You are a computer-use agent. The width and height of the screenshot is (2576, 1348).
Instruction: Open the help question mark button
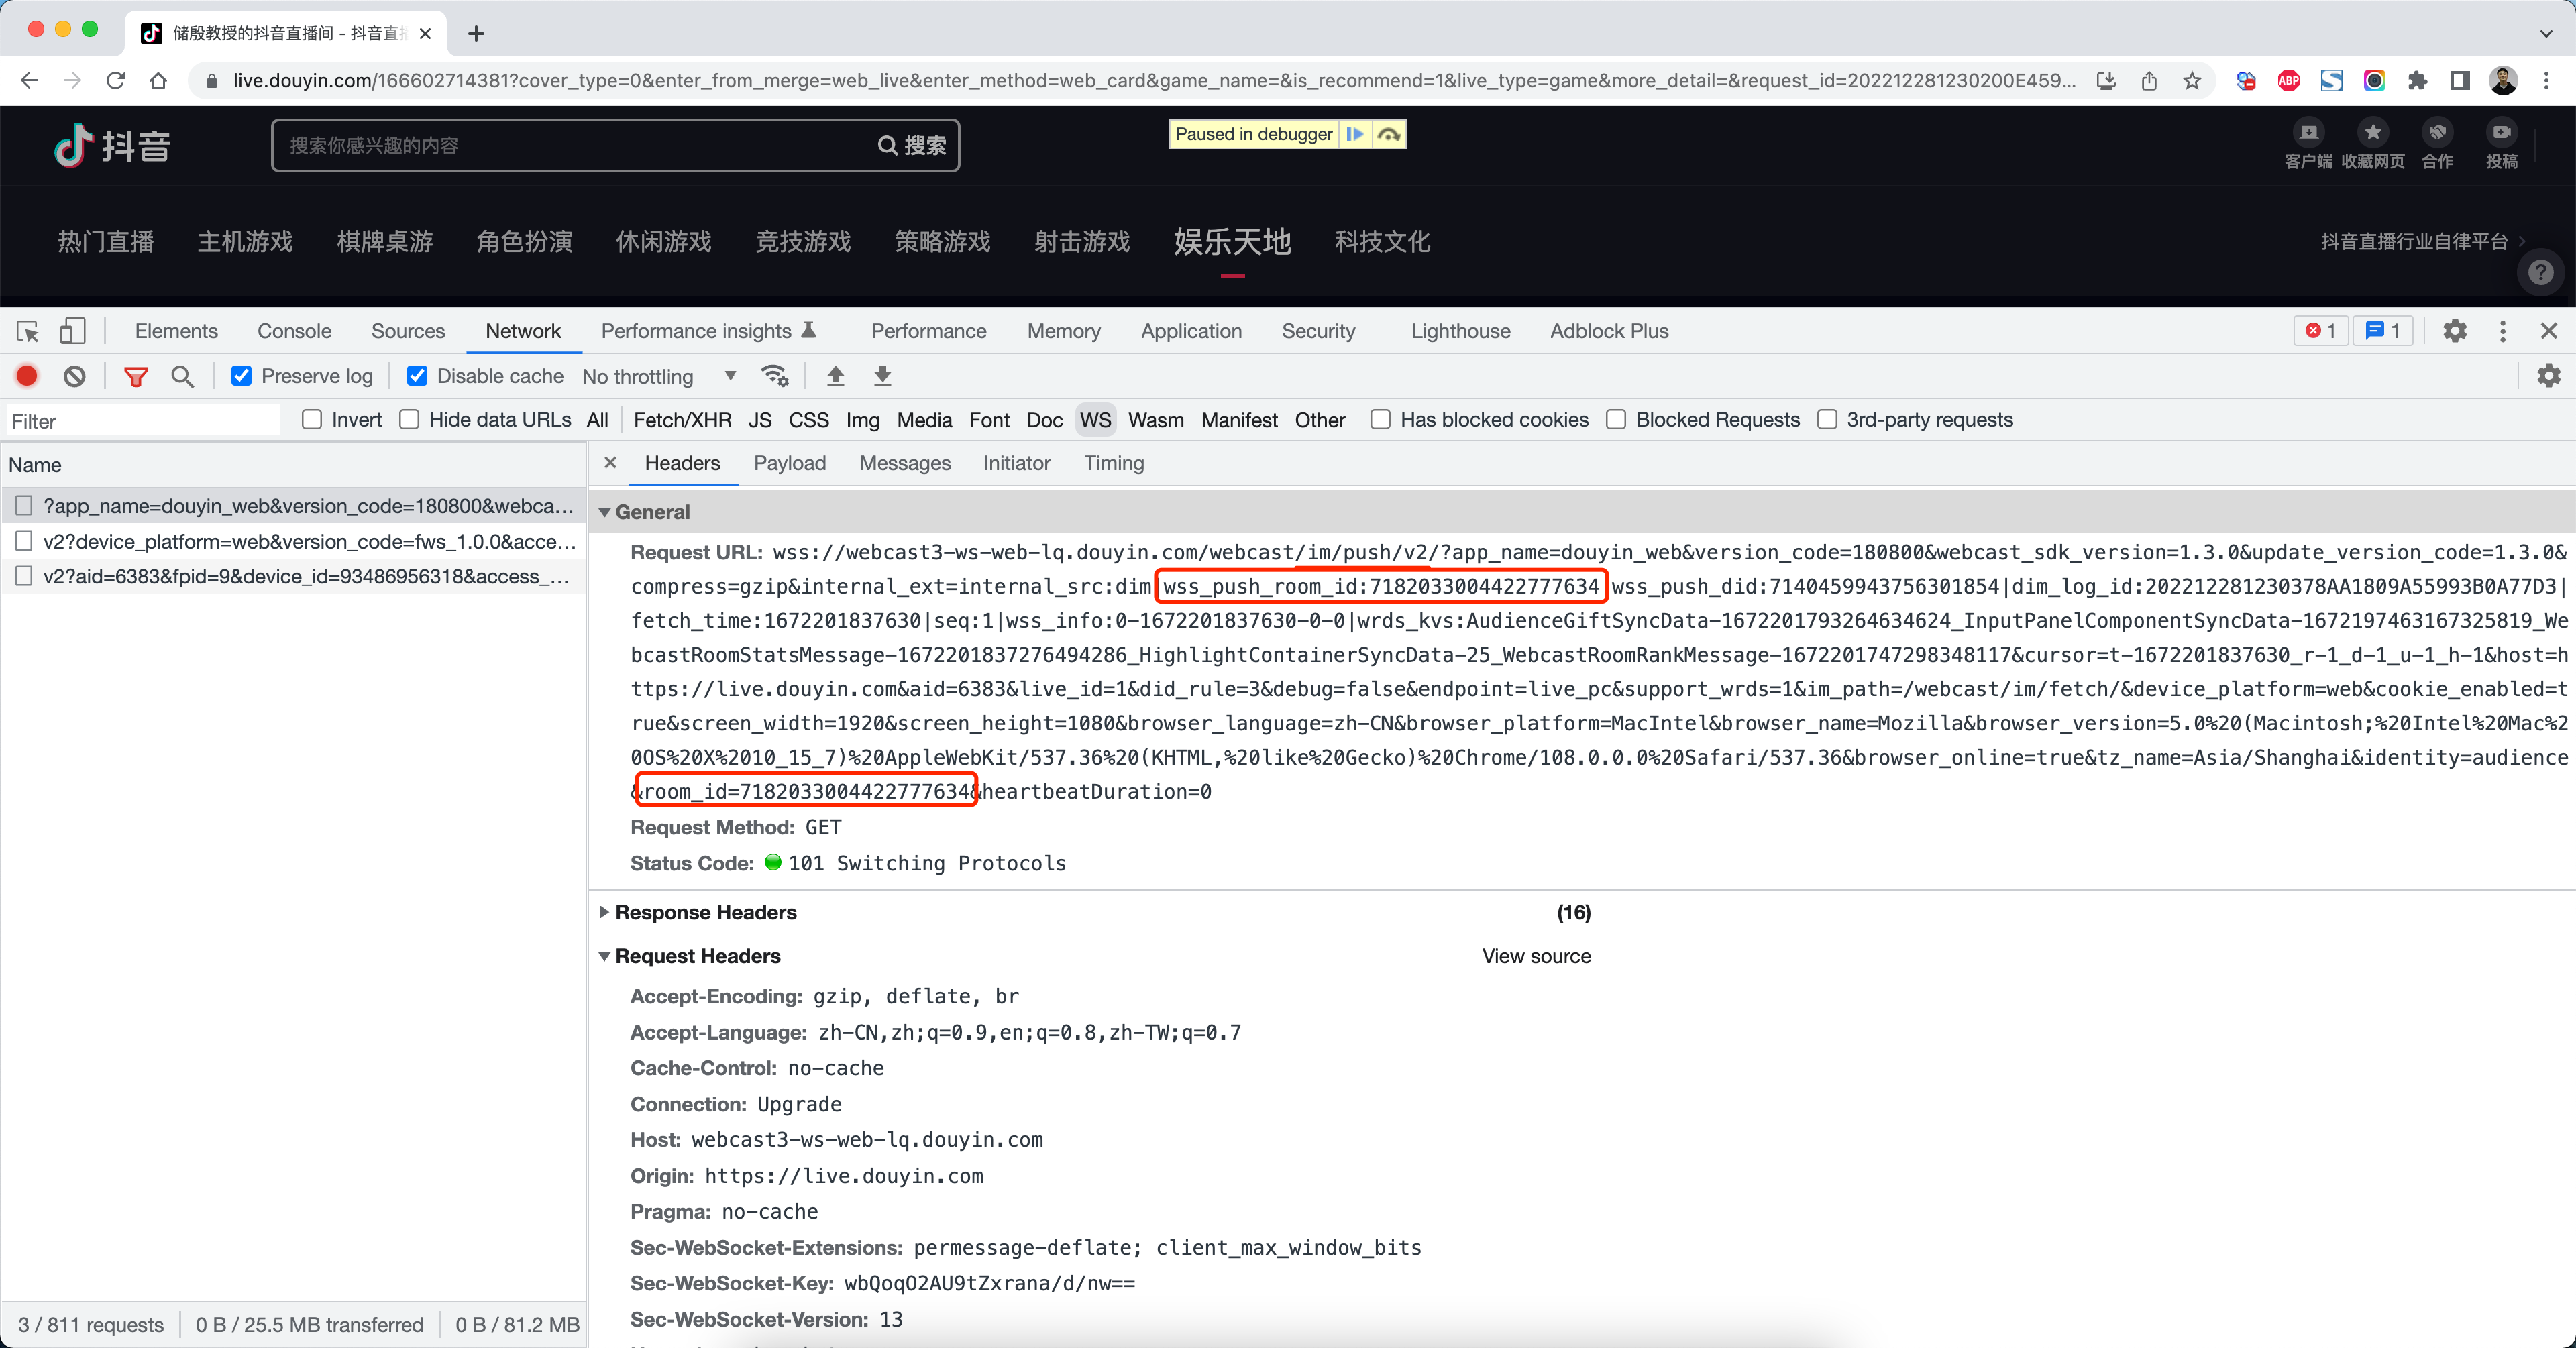click(x=2540, y=272)
